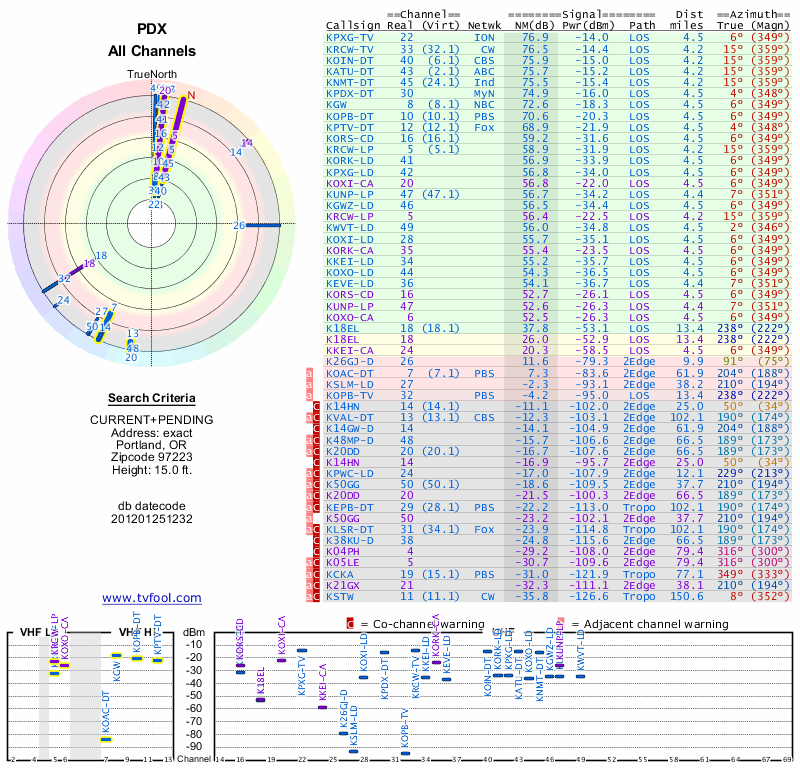Screen dimensions: 800x768
Task: Click the adjacent warning flag beside KOAC-DT
Action: point(309,373)
